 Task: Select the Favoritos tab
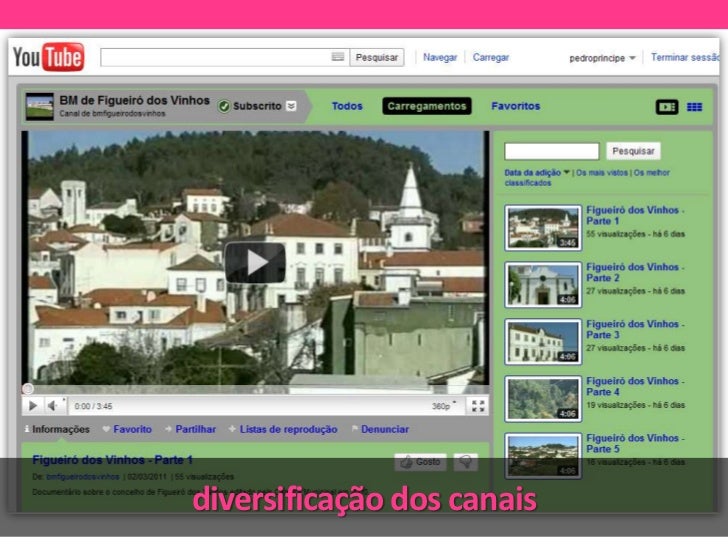click(x=515, y=106)
